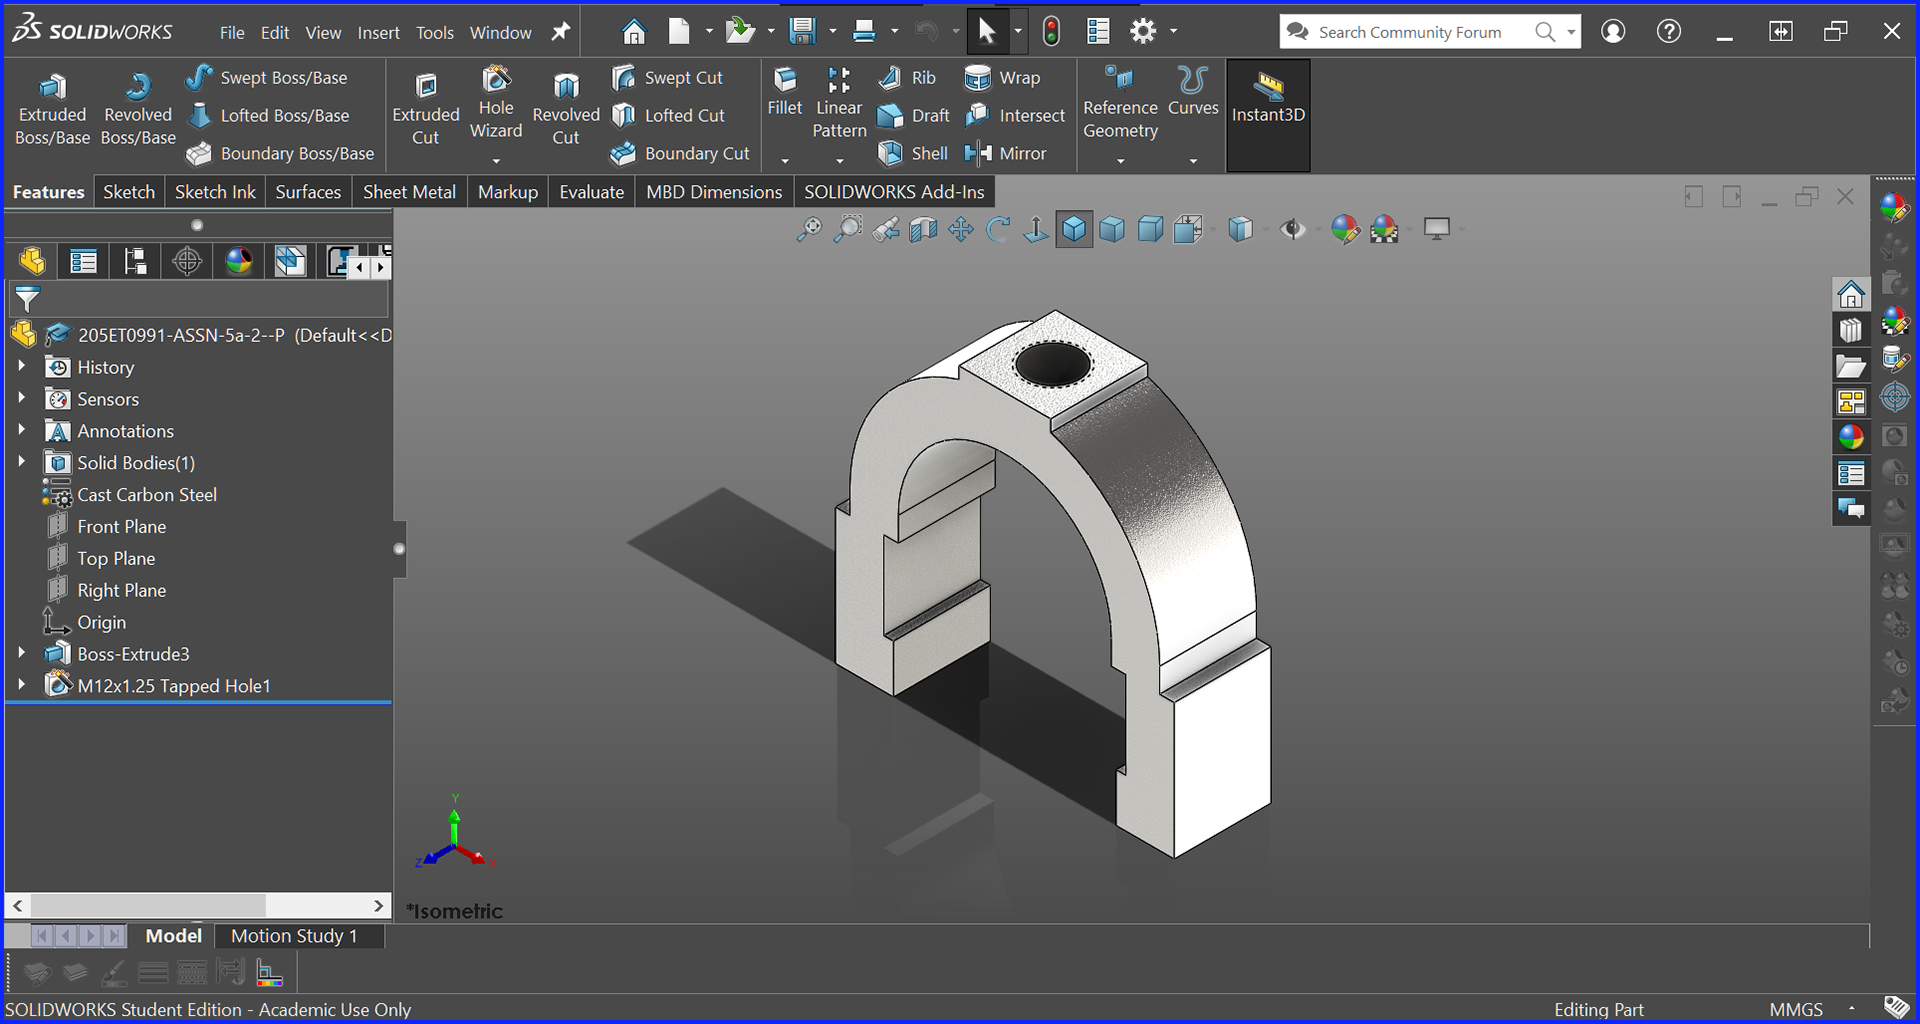Click the Intersect tool
Image resolution: width=1920 pixels, height=1024 pixels.
[x=1015, y=116]
